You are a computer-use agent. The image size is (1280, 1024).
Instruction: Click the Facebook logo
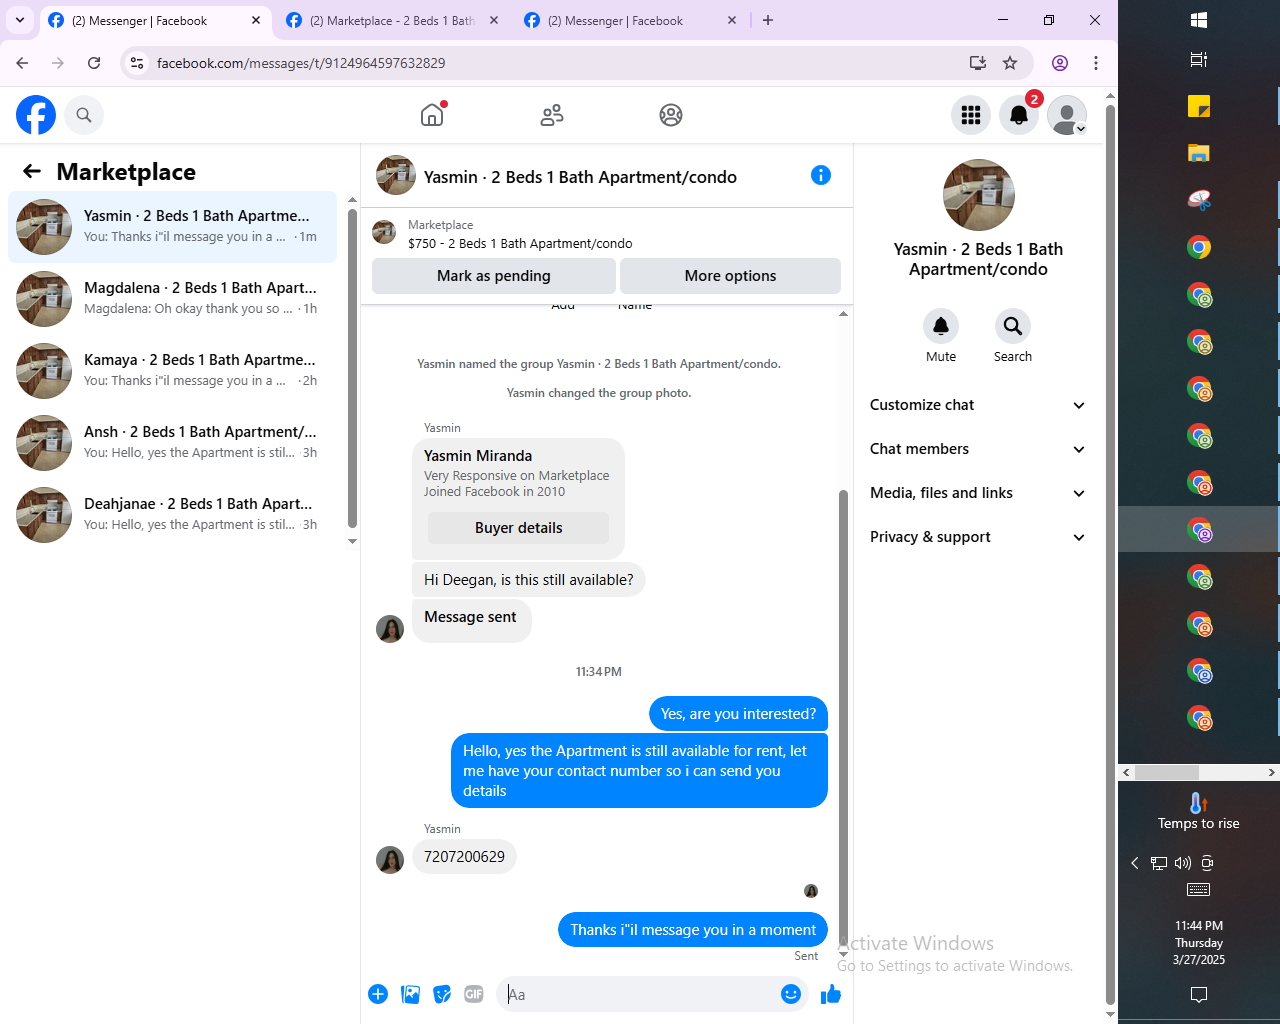[36, 115]
